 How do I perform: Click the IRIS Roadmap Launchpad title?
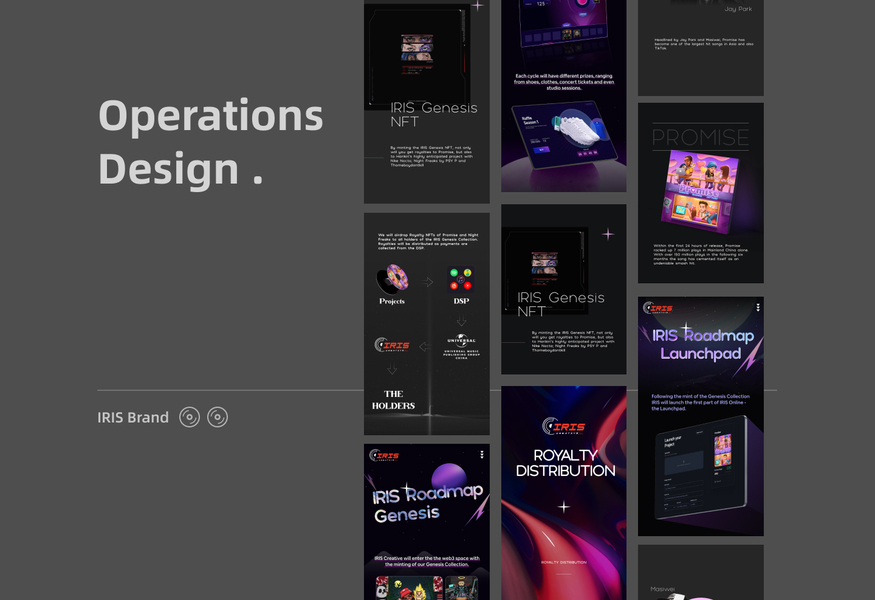tap(703, 344)
